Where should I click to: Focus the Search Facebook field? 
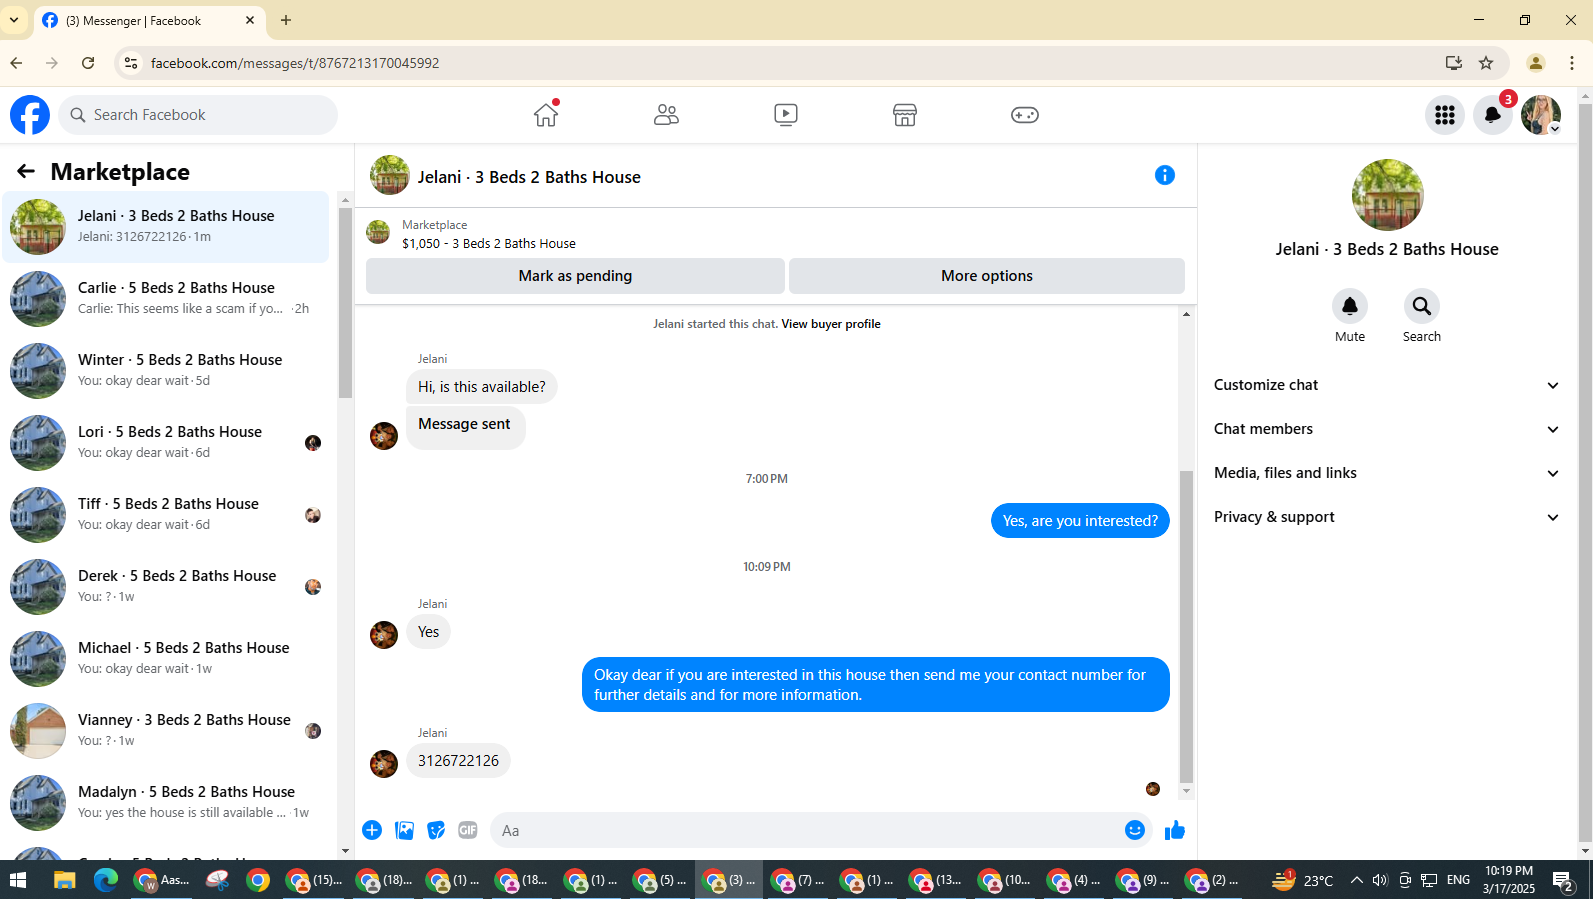[x=199, y=115]
